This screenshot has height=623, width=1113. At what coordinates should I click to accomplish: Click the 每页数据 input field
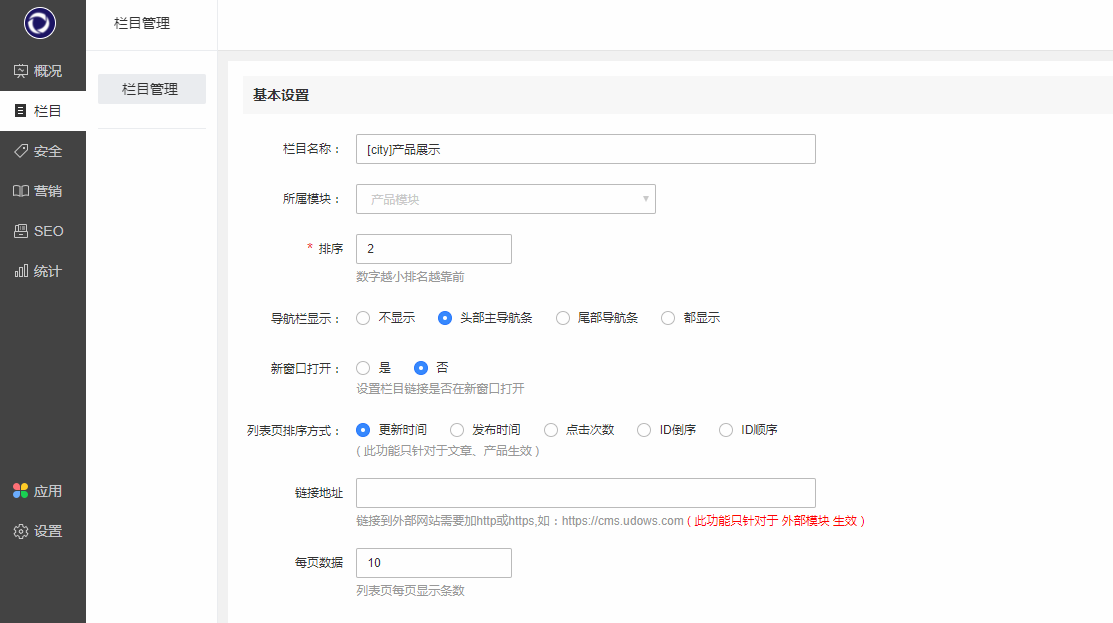tap(434, 563)
